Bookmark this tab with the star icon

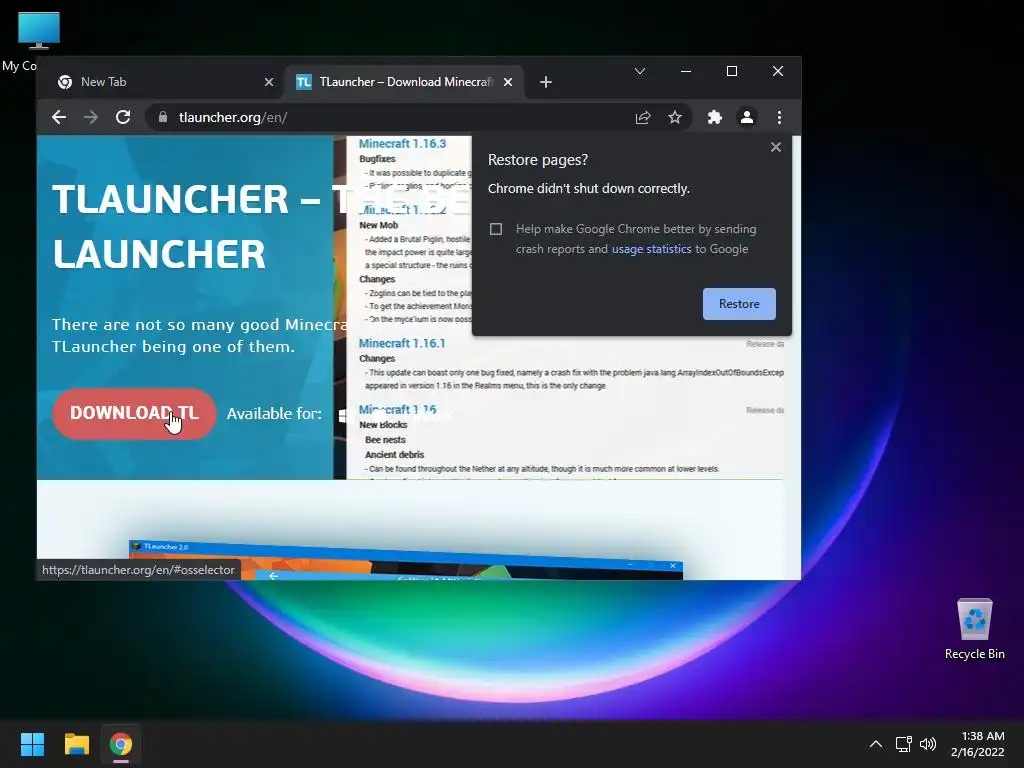pyautogui.click(x=675, y=118)
